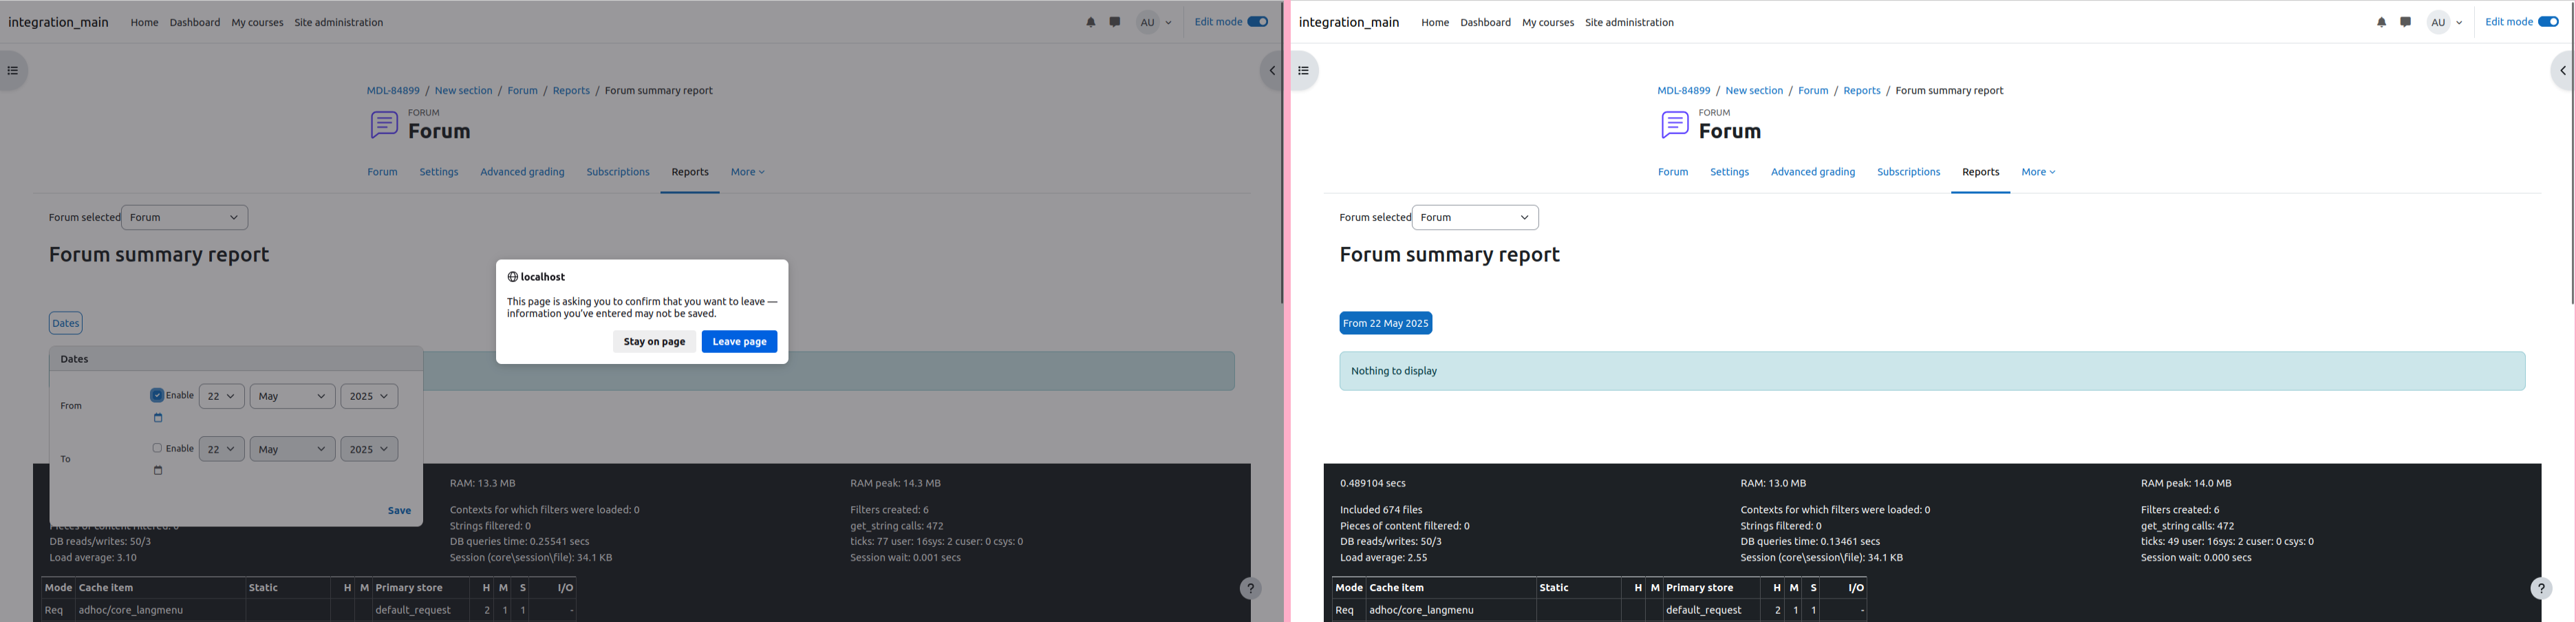Open MDL-84899 breadcrumb in right window
Image resolution: width=2576 pixels, height=622 pixels.
tap(1683, 91)
